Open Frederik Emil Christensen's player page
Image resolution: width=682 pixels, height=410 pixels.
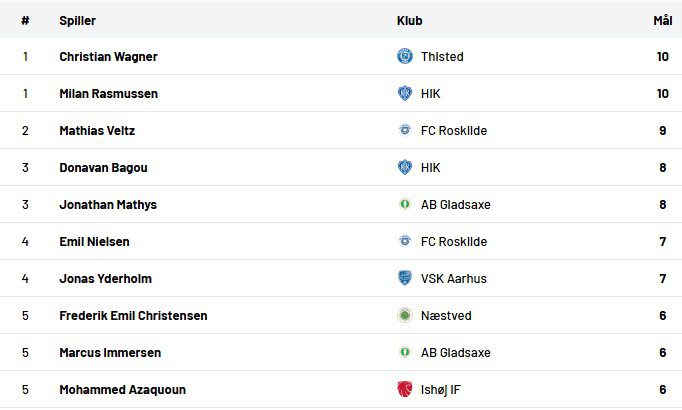click(x=133, y=316)
